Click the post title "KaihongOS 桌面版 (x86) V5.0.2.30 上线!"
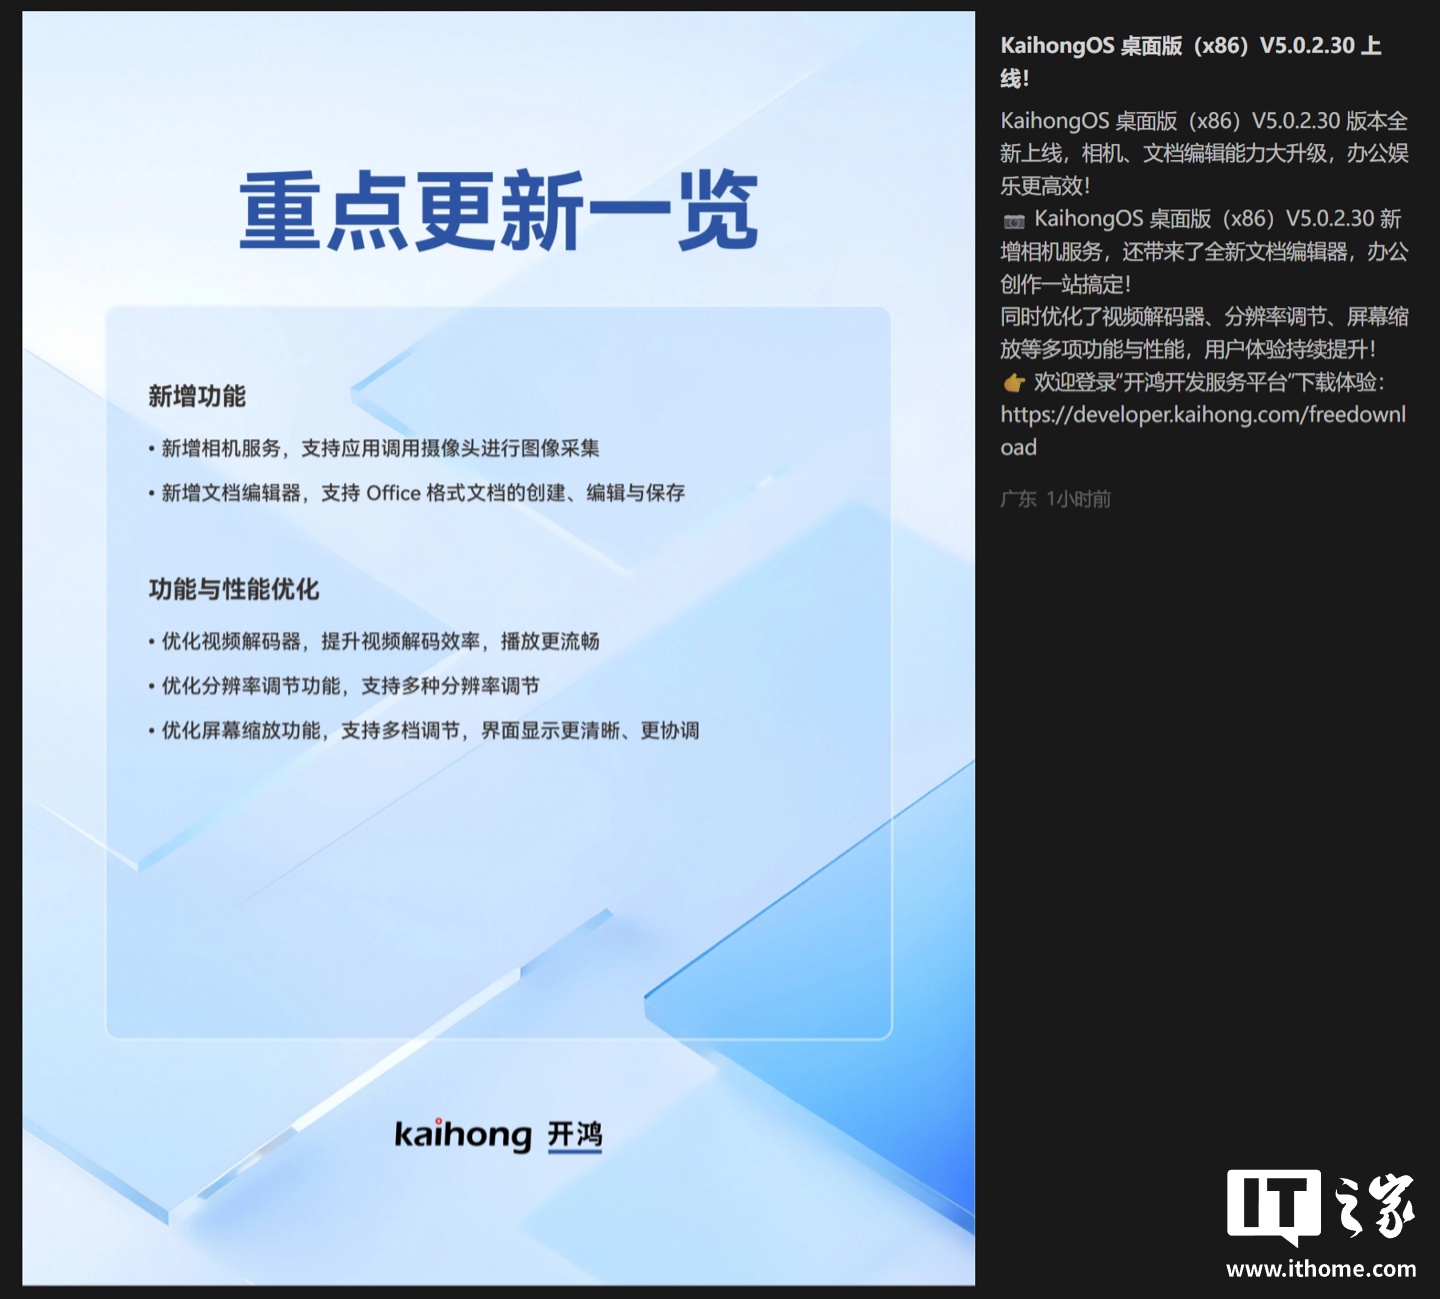1440x1299 pixels. [x=1191, y=61]
